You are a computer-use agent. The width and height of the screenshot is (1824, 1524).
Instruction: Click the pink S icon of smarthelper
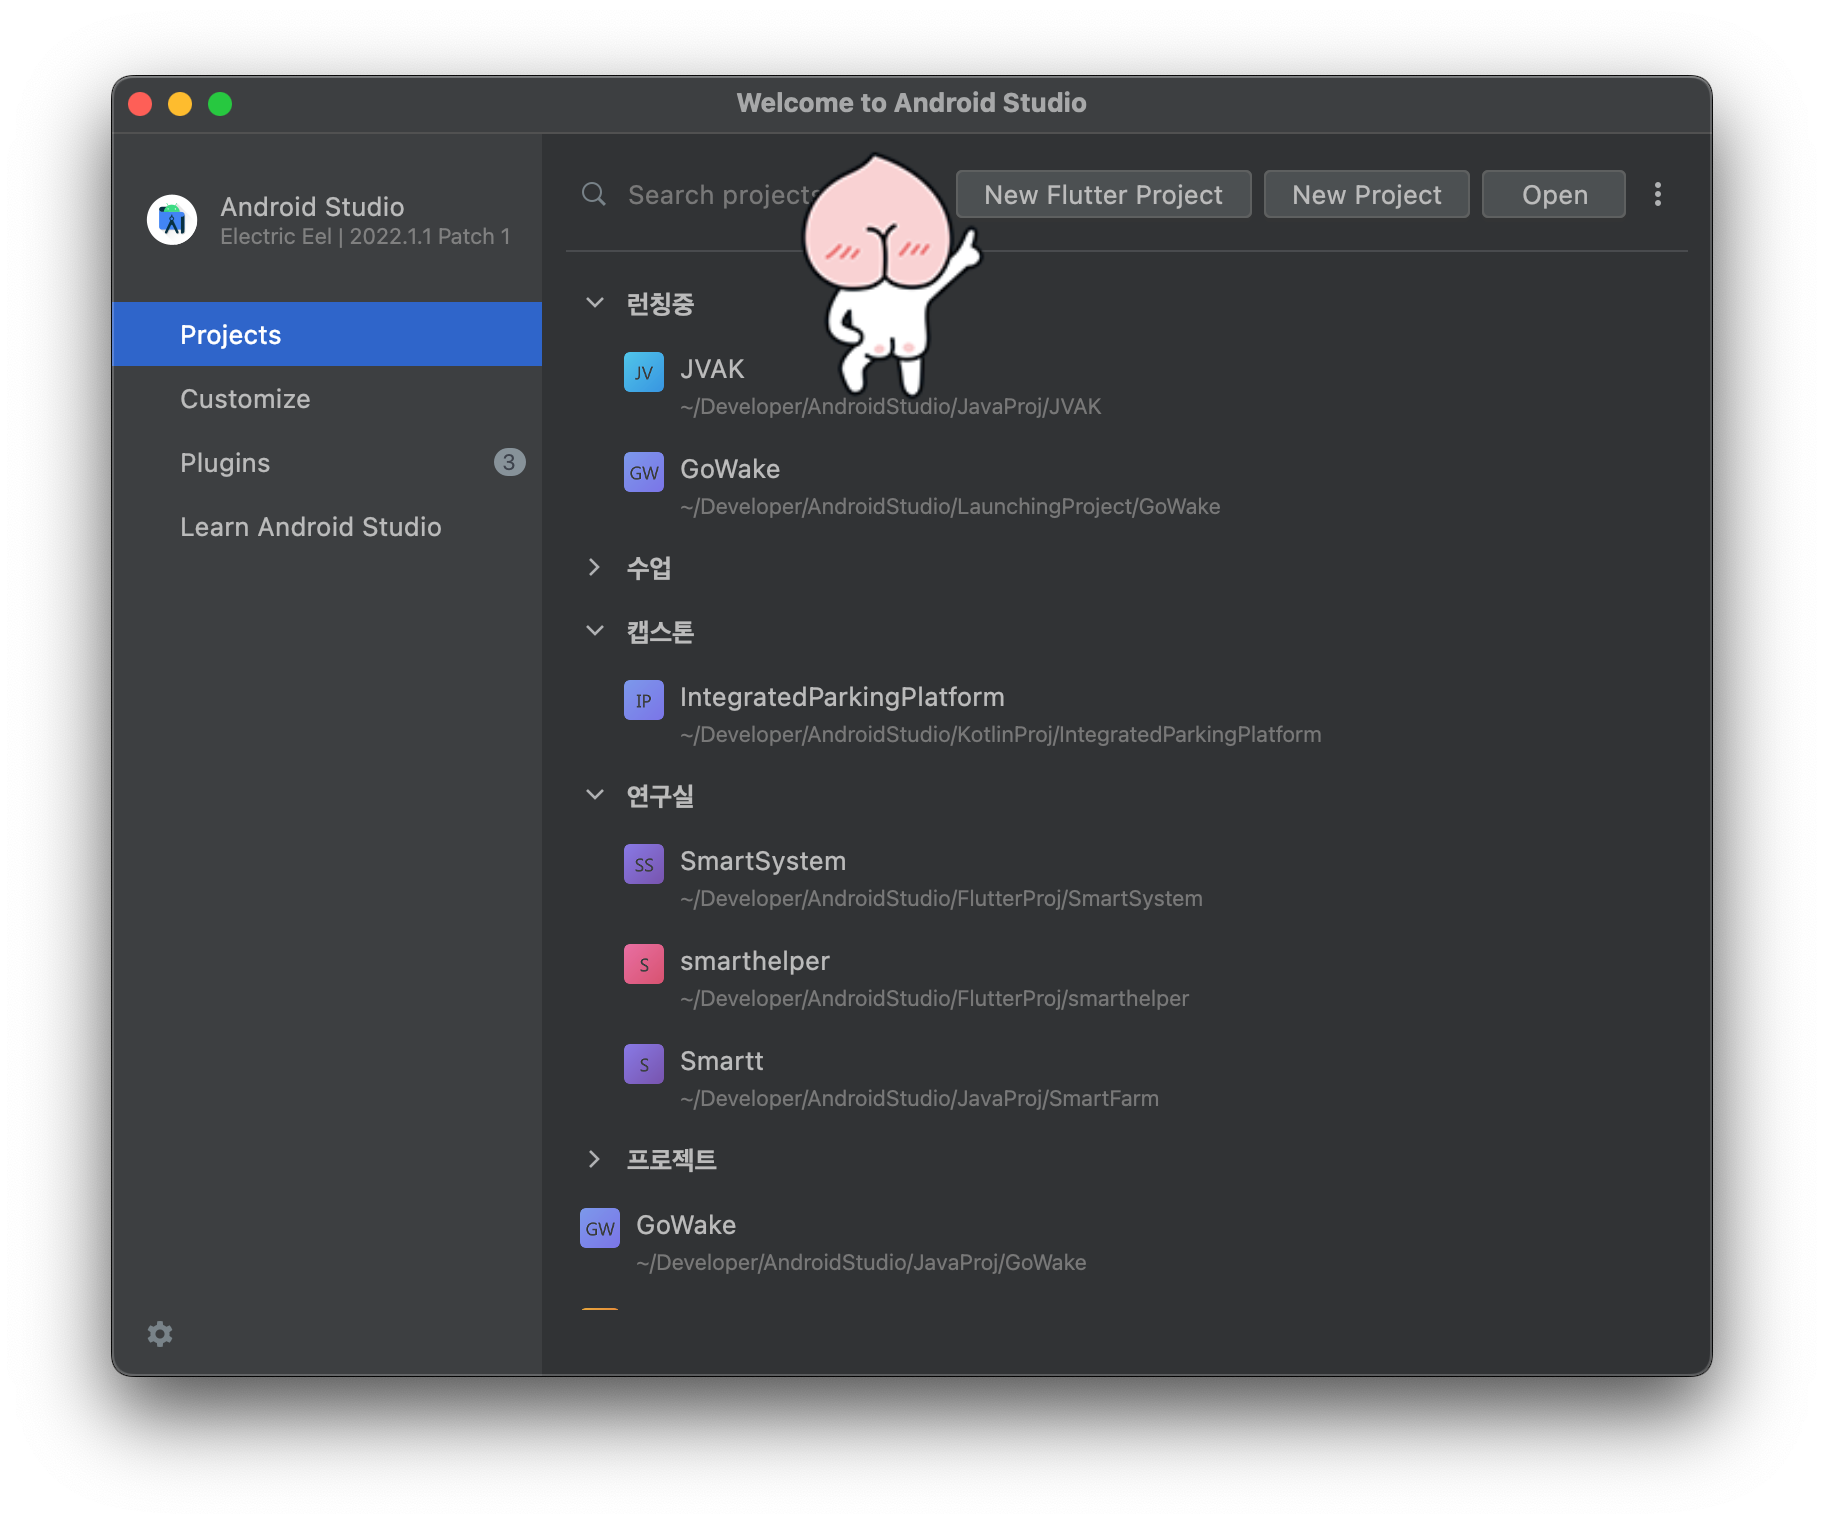(x=644, y=964)
